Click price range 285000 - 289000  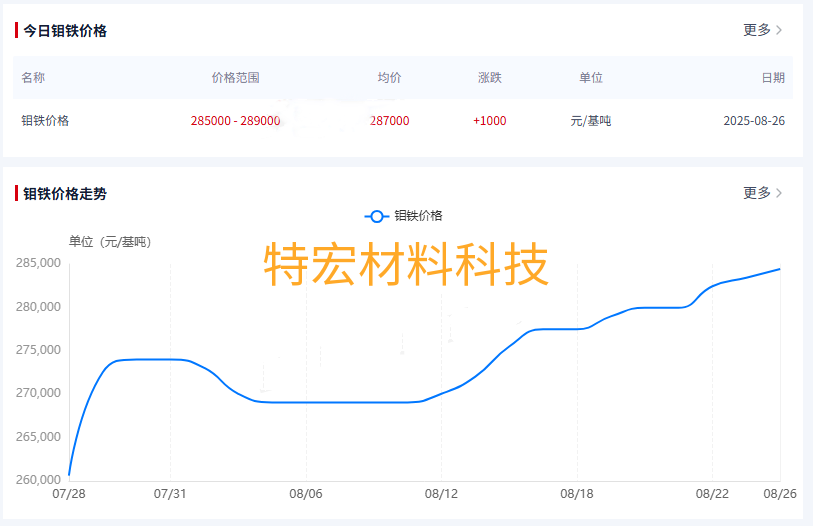(235, 121)
